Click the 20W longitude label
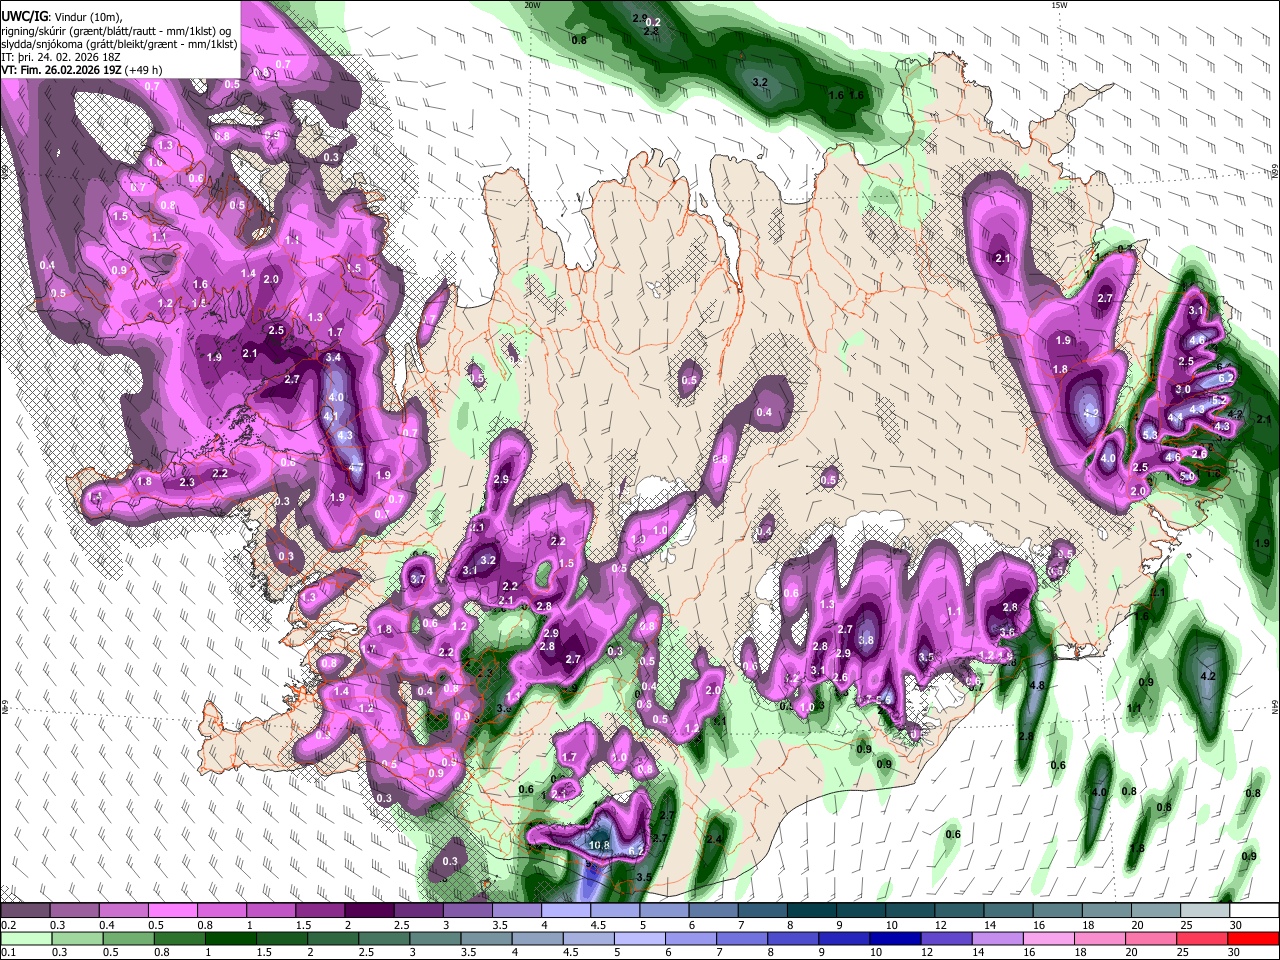This screenshot has width=1280, height=960. 533,5
